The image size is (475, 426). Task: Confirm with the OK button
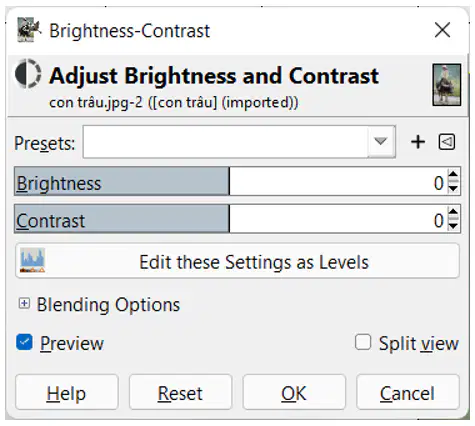point(294,392)
